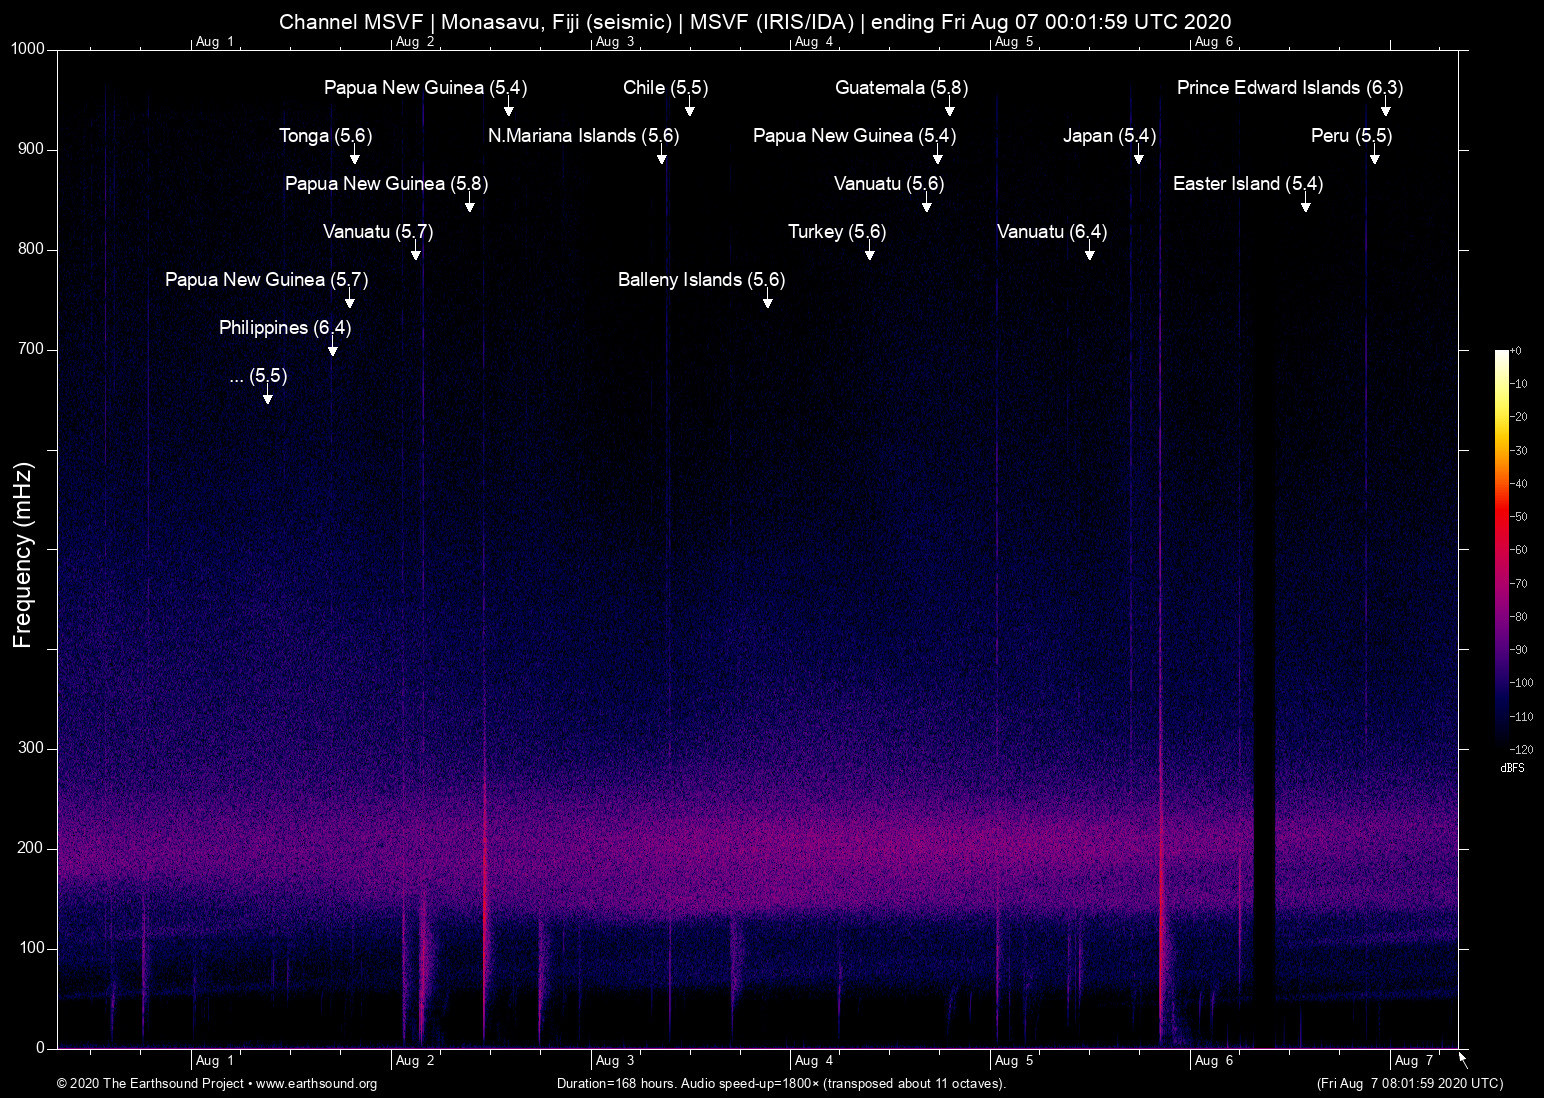
Task: Select the 200 frequency axis label
Action: click(32, 848)
